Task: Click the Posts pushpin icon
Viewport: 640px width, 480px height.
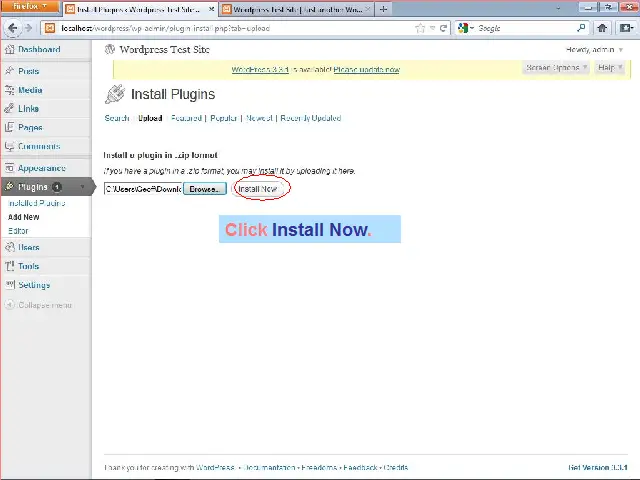Action: click(9, 71)
